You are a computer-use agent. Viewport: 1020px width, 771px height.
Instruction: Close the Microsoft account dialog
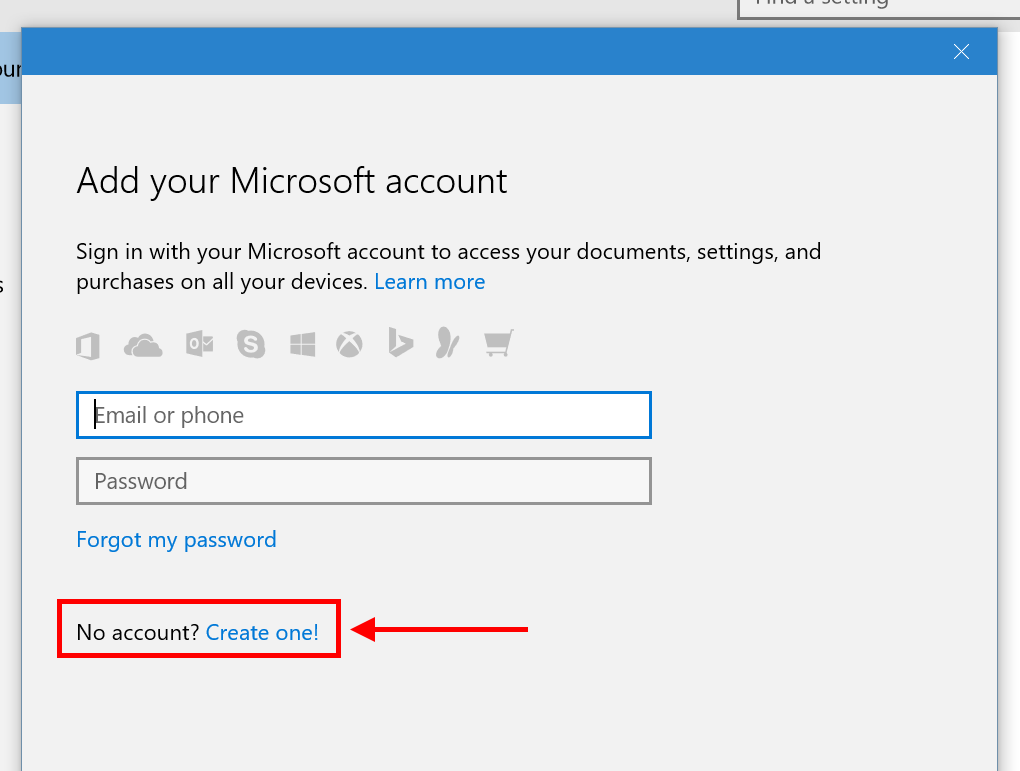tap(961, 51)
